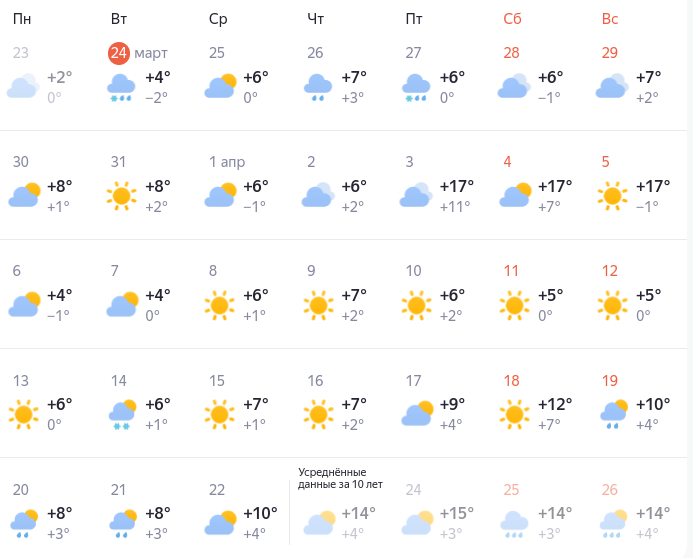Click the snow-rain cloud icon for March 24
Image resolution: width=693 pixels, height=558 pixels.
tap(122, 88)
